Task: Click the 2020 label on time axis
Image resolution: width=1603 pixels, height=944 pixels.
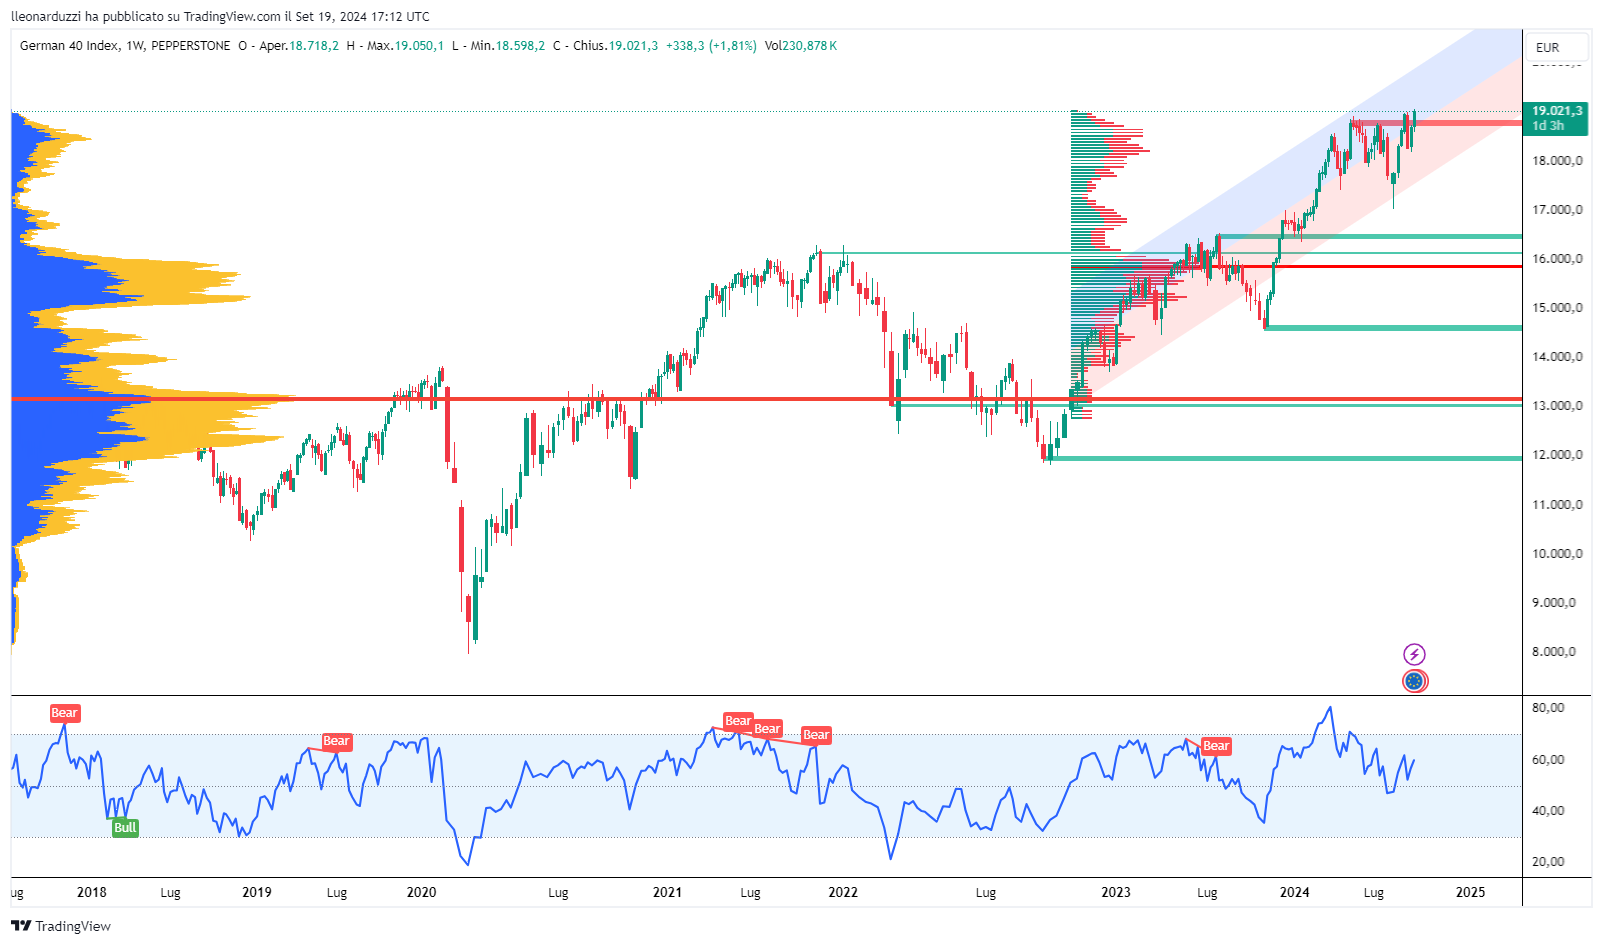Action: click(x=422, y=893)
